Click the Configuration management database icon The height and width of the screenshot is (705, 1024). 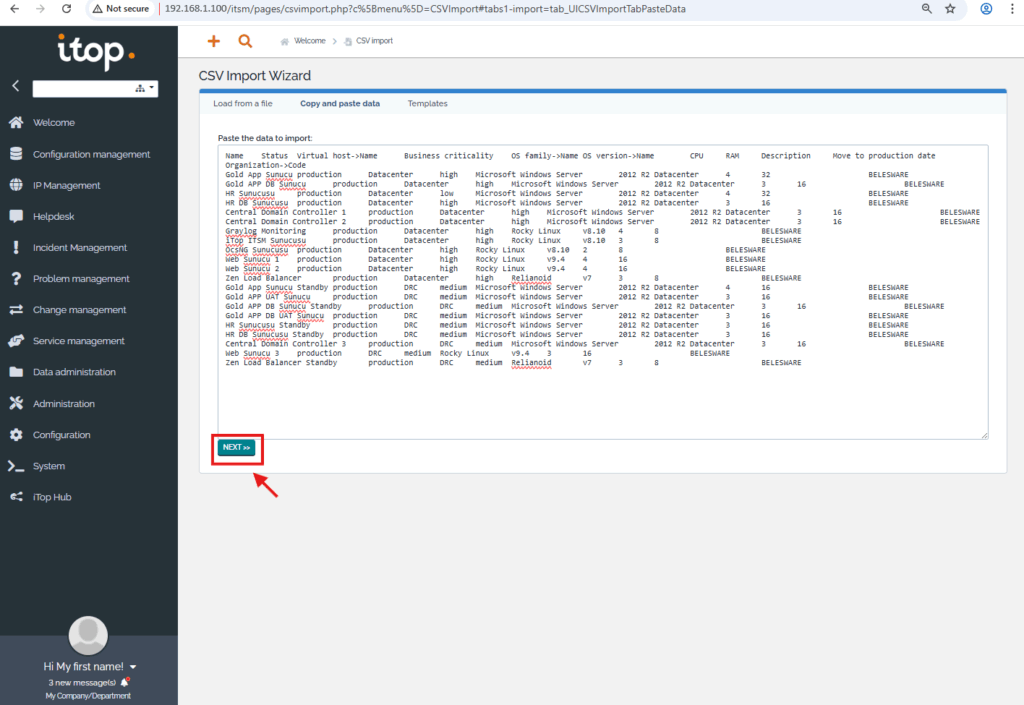(15, 154)
